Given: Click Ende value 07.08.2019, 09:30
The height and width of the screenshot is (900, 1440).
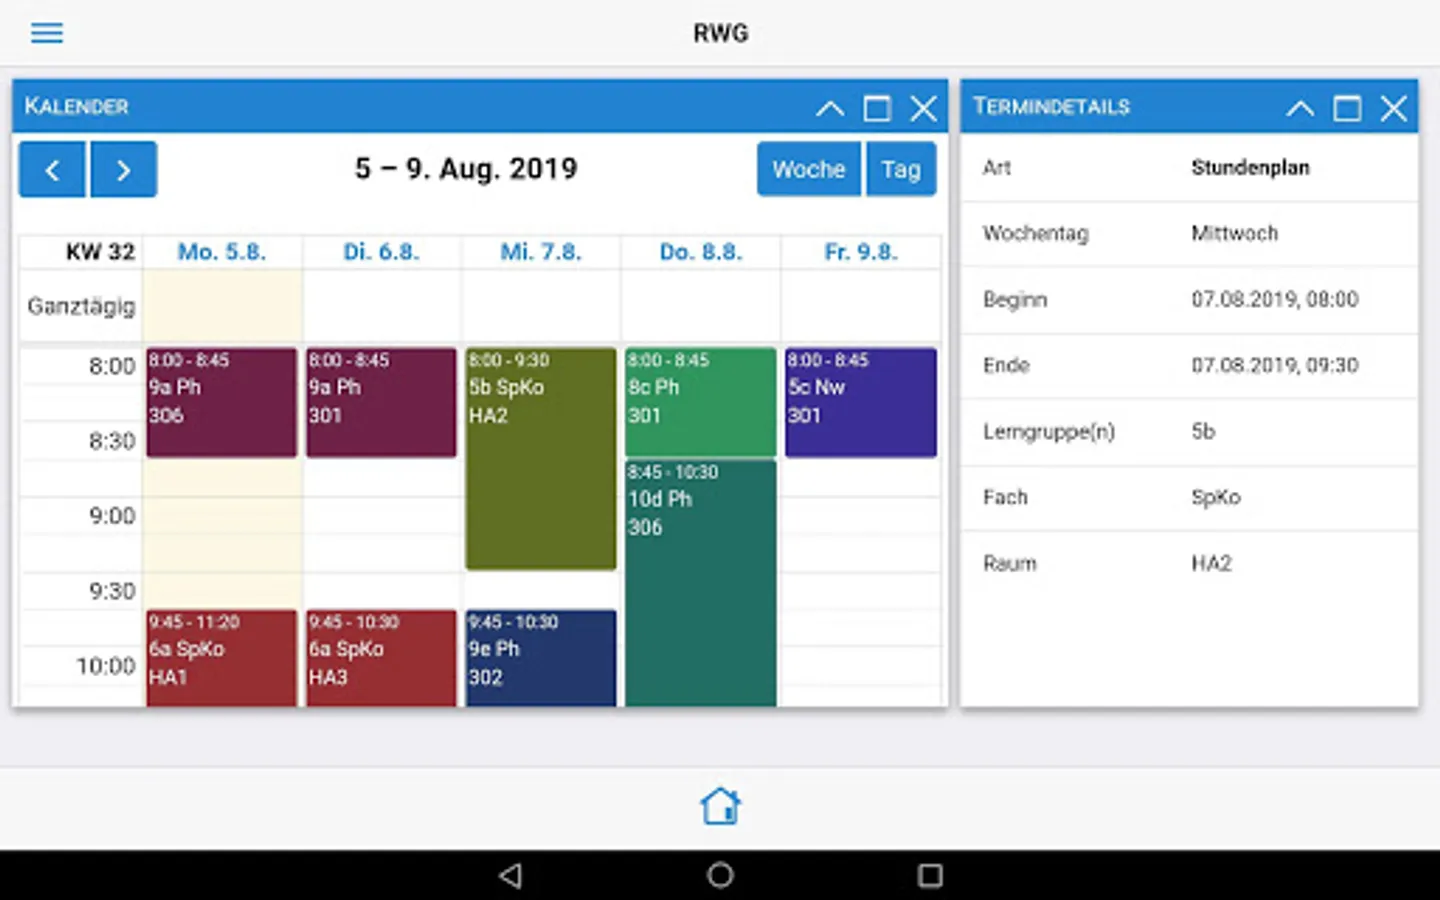Looking at the screenshot, I should point(1274,365).
